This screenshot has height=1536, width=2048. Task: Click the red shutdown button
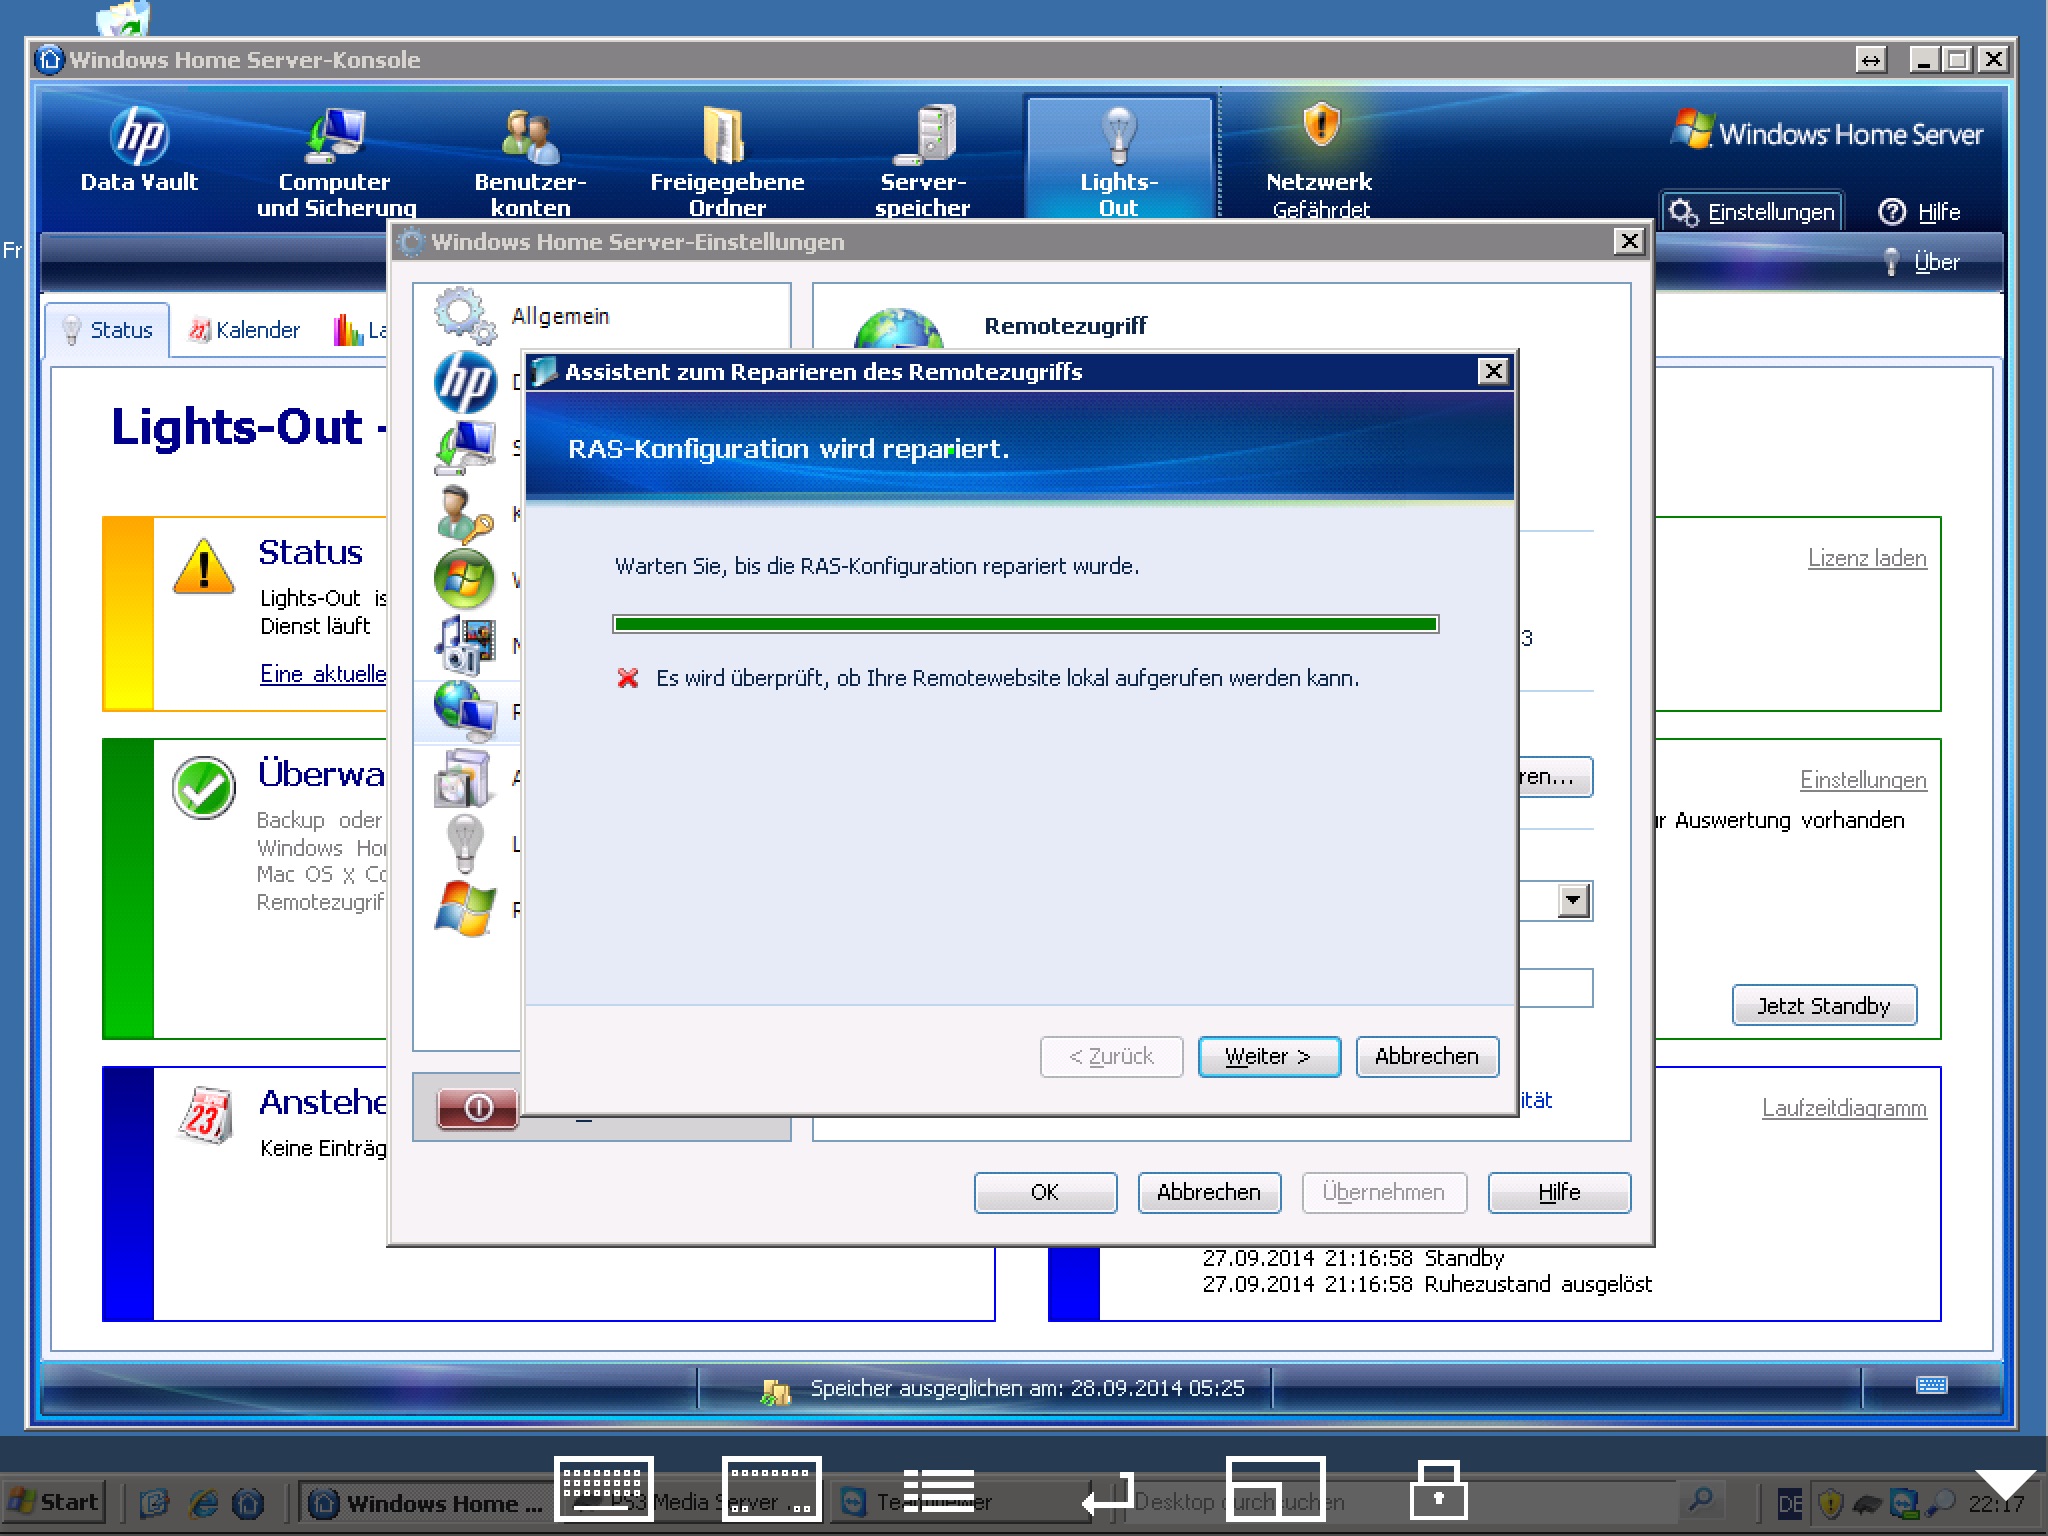(x=478, y=1108)
